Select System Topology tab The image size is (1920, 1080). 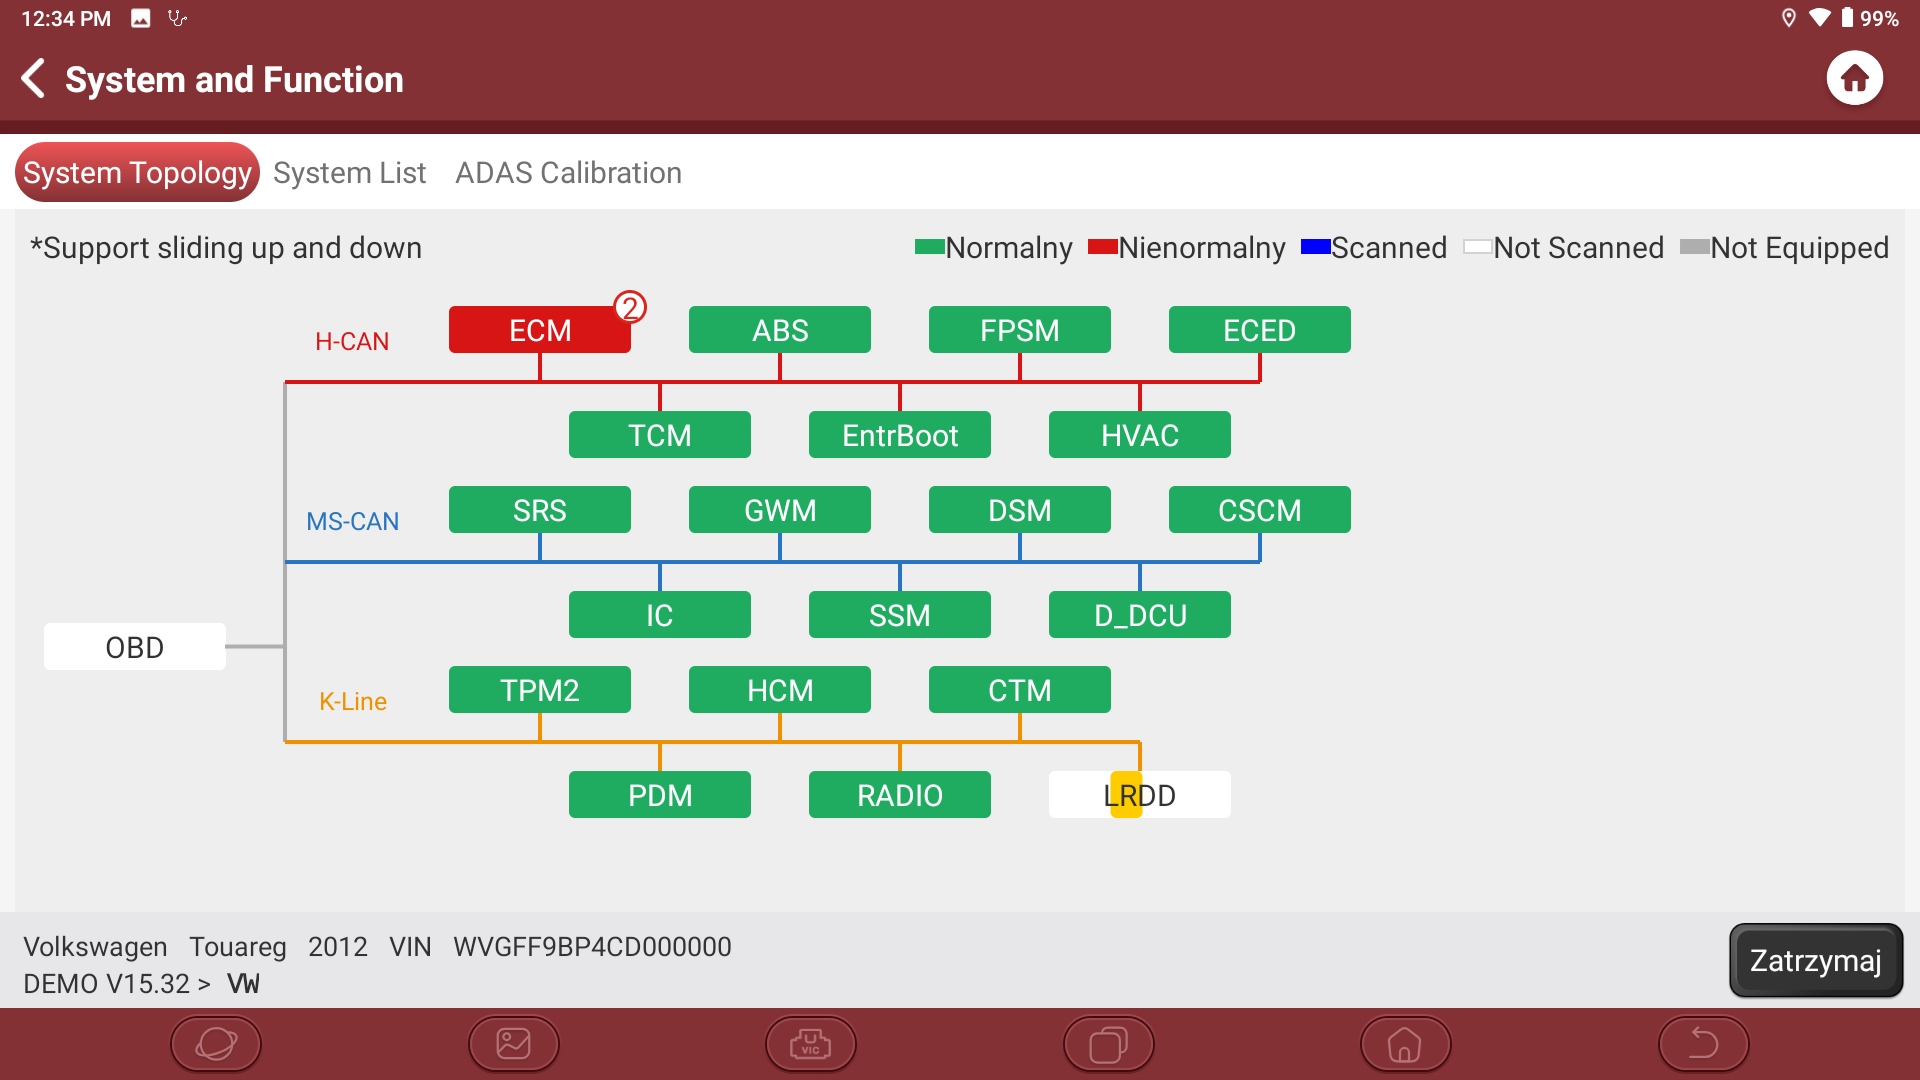tap(137, 173)
